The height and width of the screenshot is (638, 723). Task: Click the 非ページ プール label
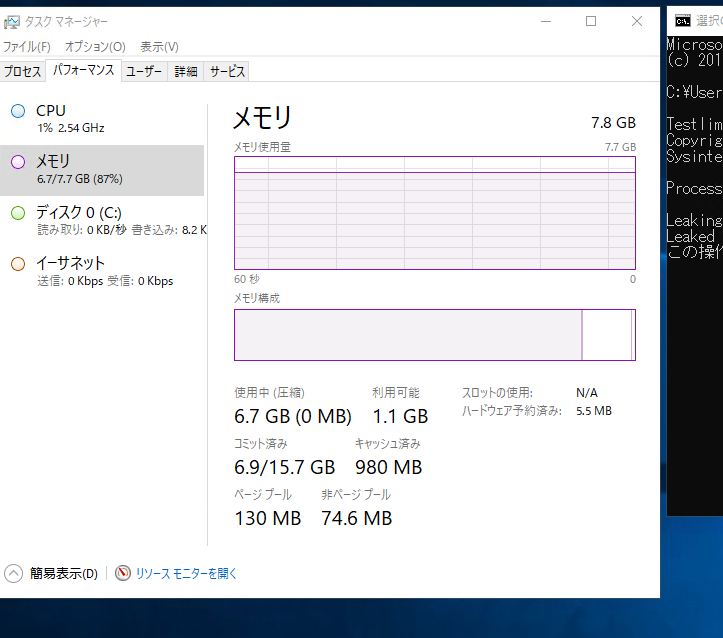point(356,495)
